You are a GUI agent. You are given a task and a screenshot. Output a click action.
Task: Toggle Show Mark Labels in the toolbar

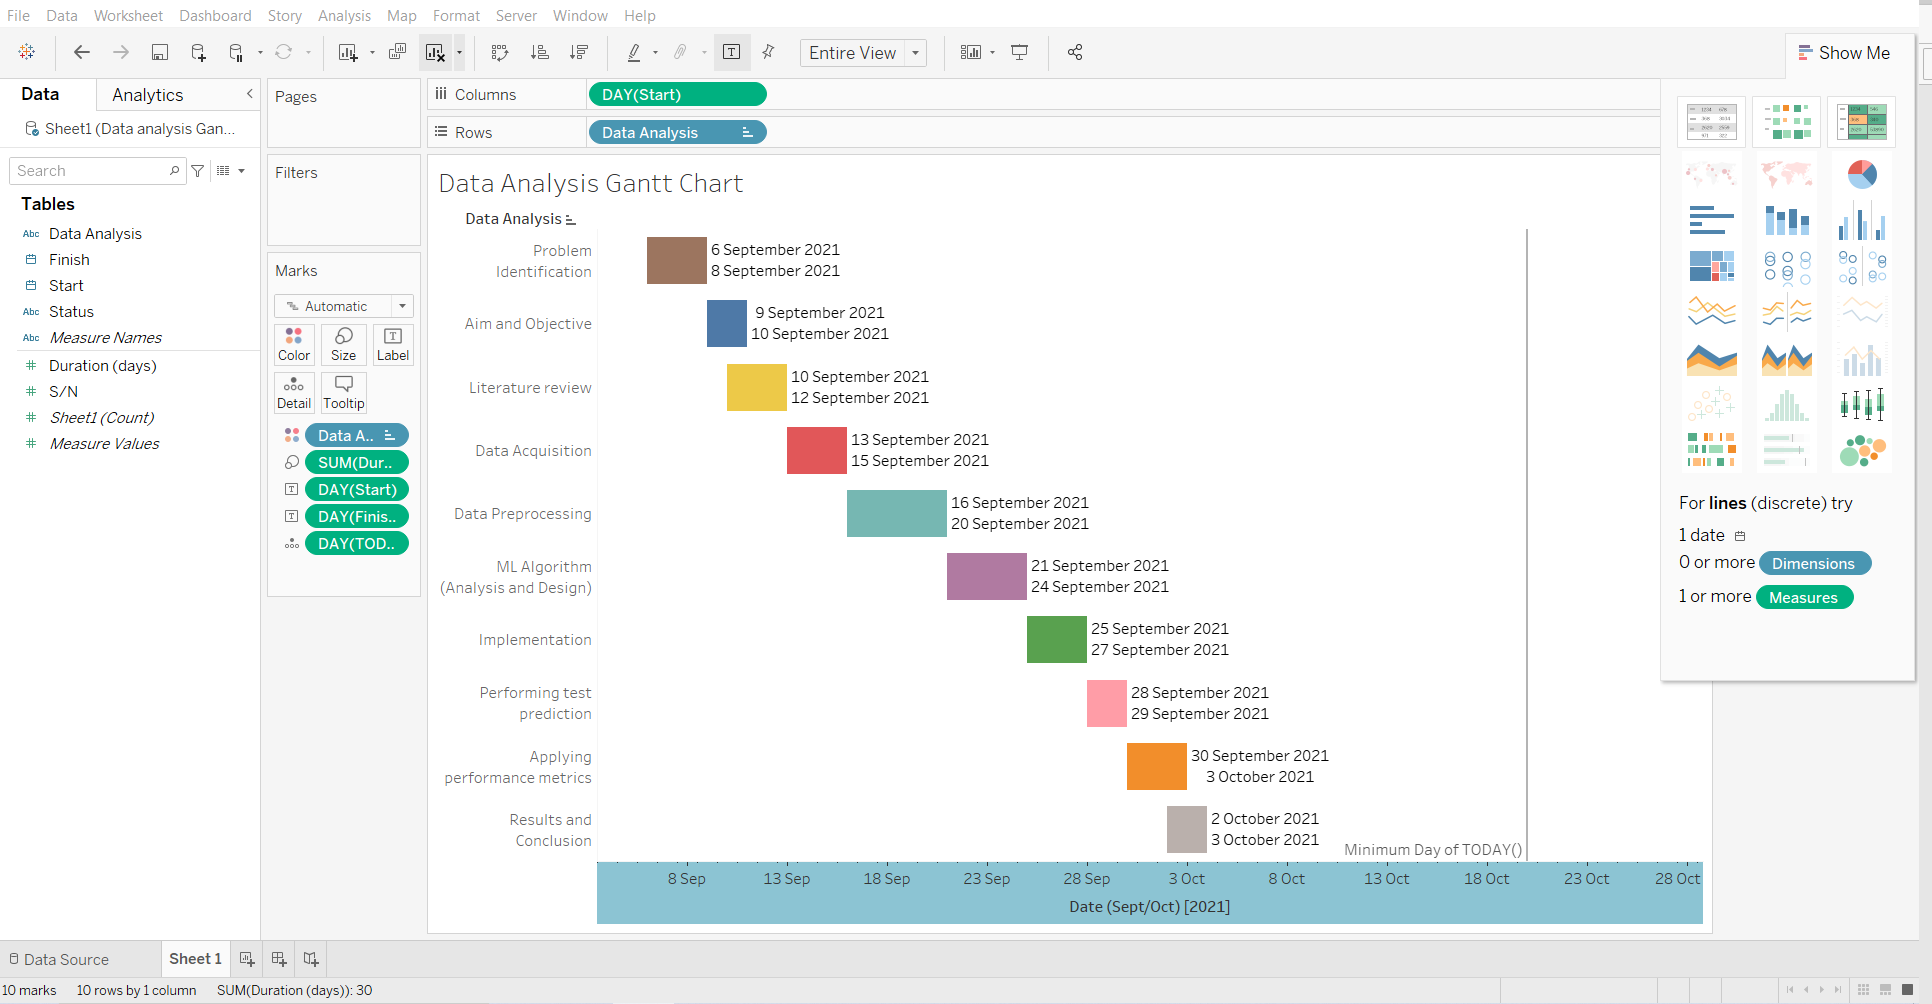731,52
